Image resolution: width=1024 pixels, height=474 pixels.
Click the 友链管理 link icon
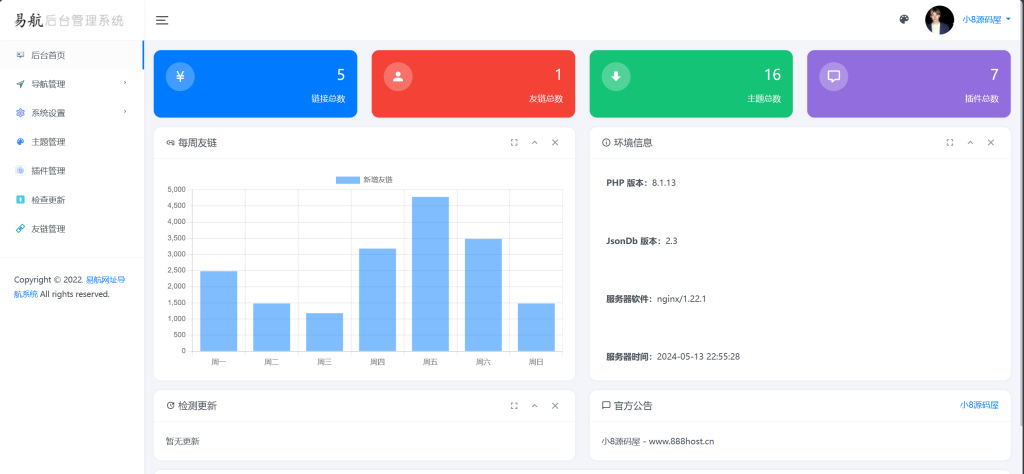point(20,229)
